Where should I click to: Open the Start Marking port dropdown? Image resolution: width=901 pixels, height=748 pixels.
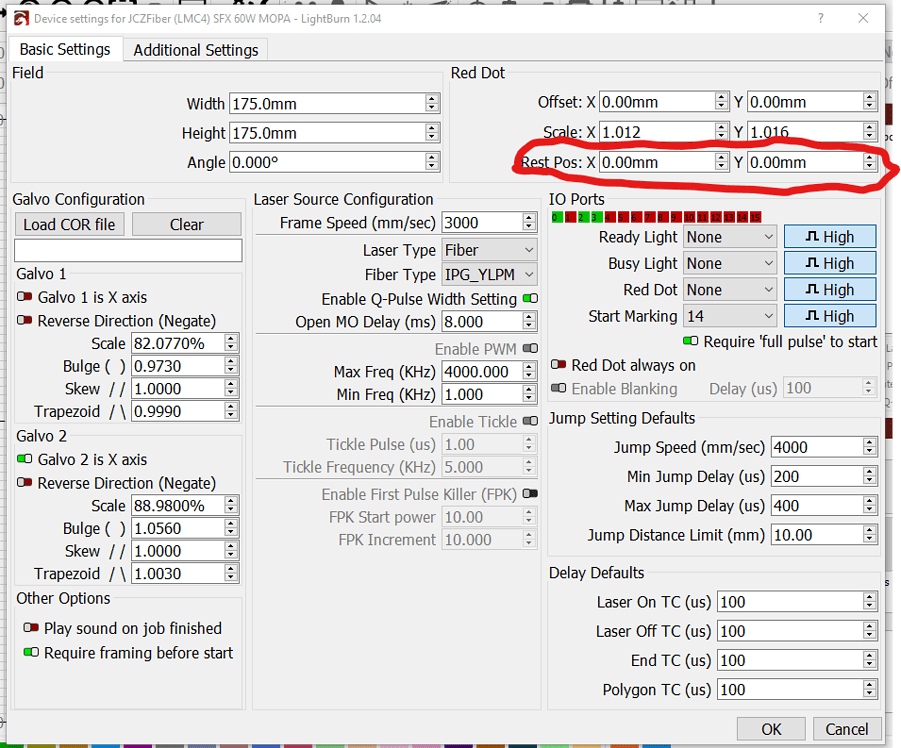(729, 315)
